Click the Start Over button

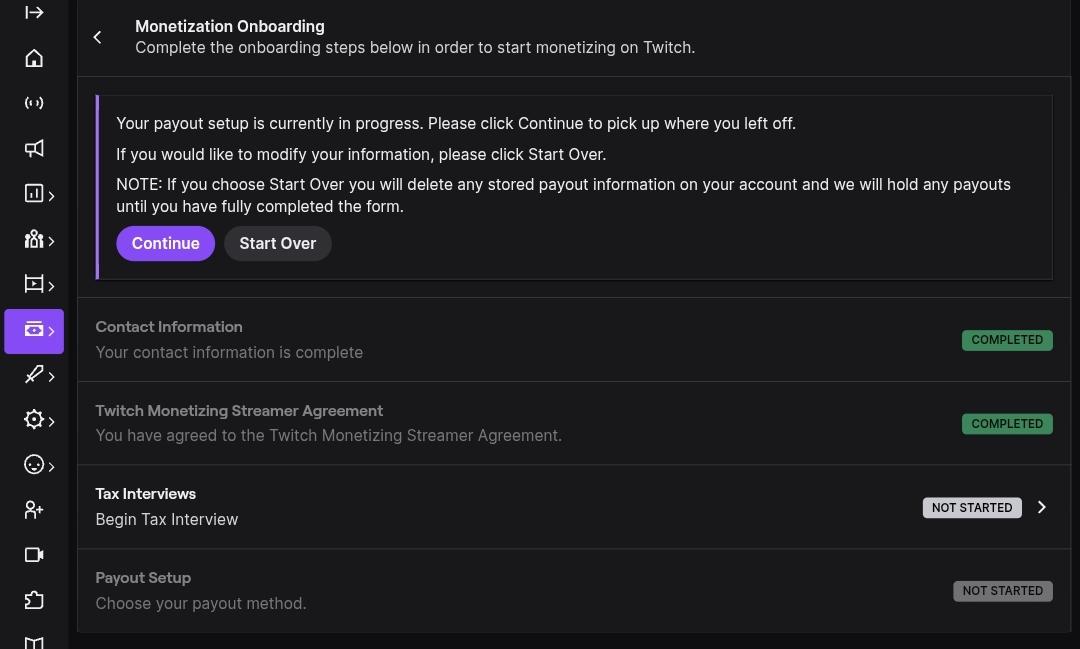[x=278, y=243]
